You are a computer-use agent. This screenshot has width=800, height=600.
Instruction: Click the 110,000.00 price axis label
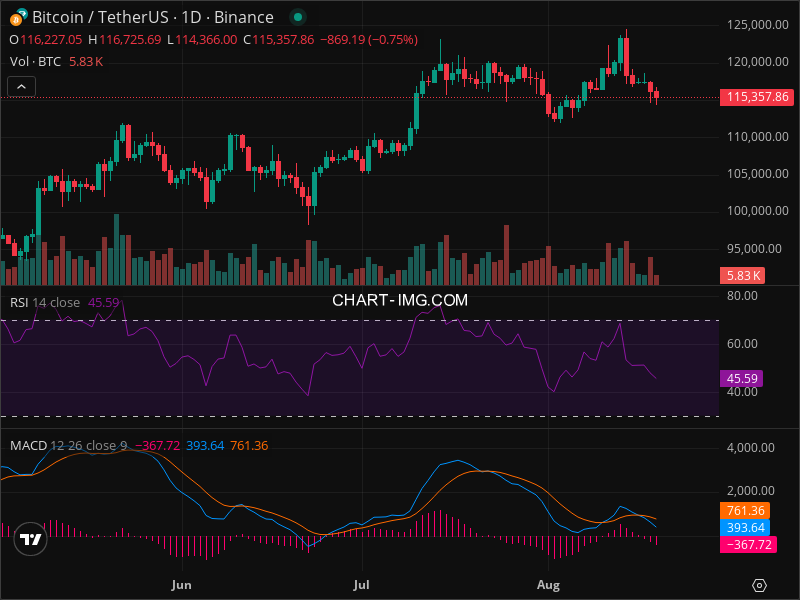click(758, 137)
